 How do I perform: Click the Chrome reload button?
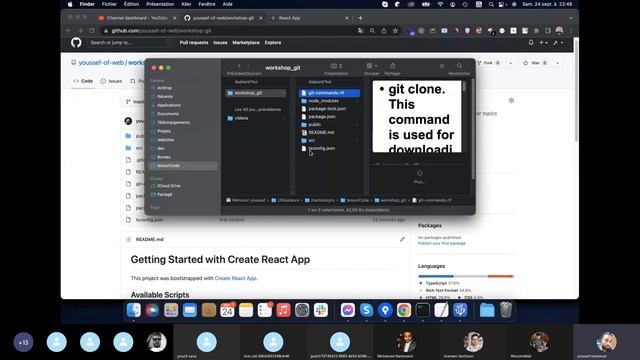coord(92,31)
